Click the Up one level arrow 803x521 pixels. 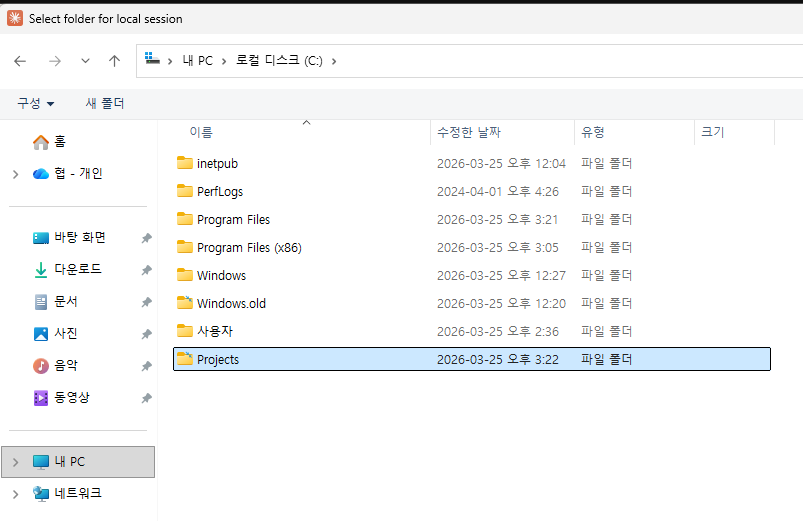tap(114, 61)
